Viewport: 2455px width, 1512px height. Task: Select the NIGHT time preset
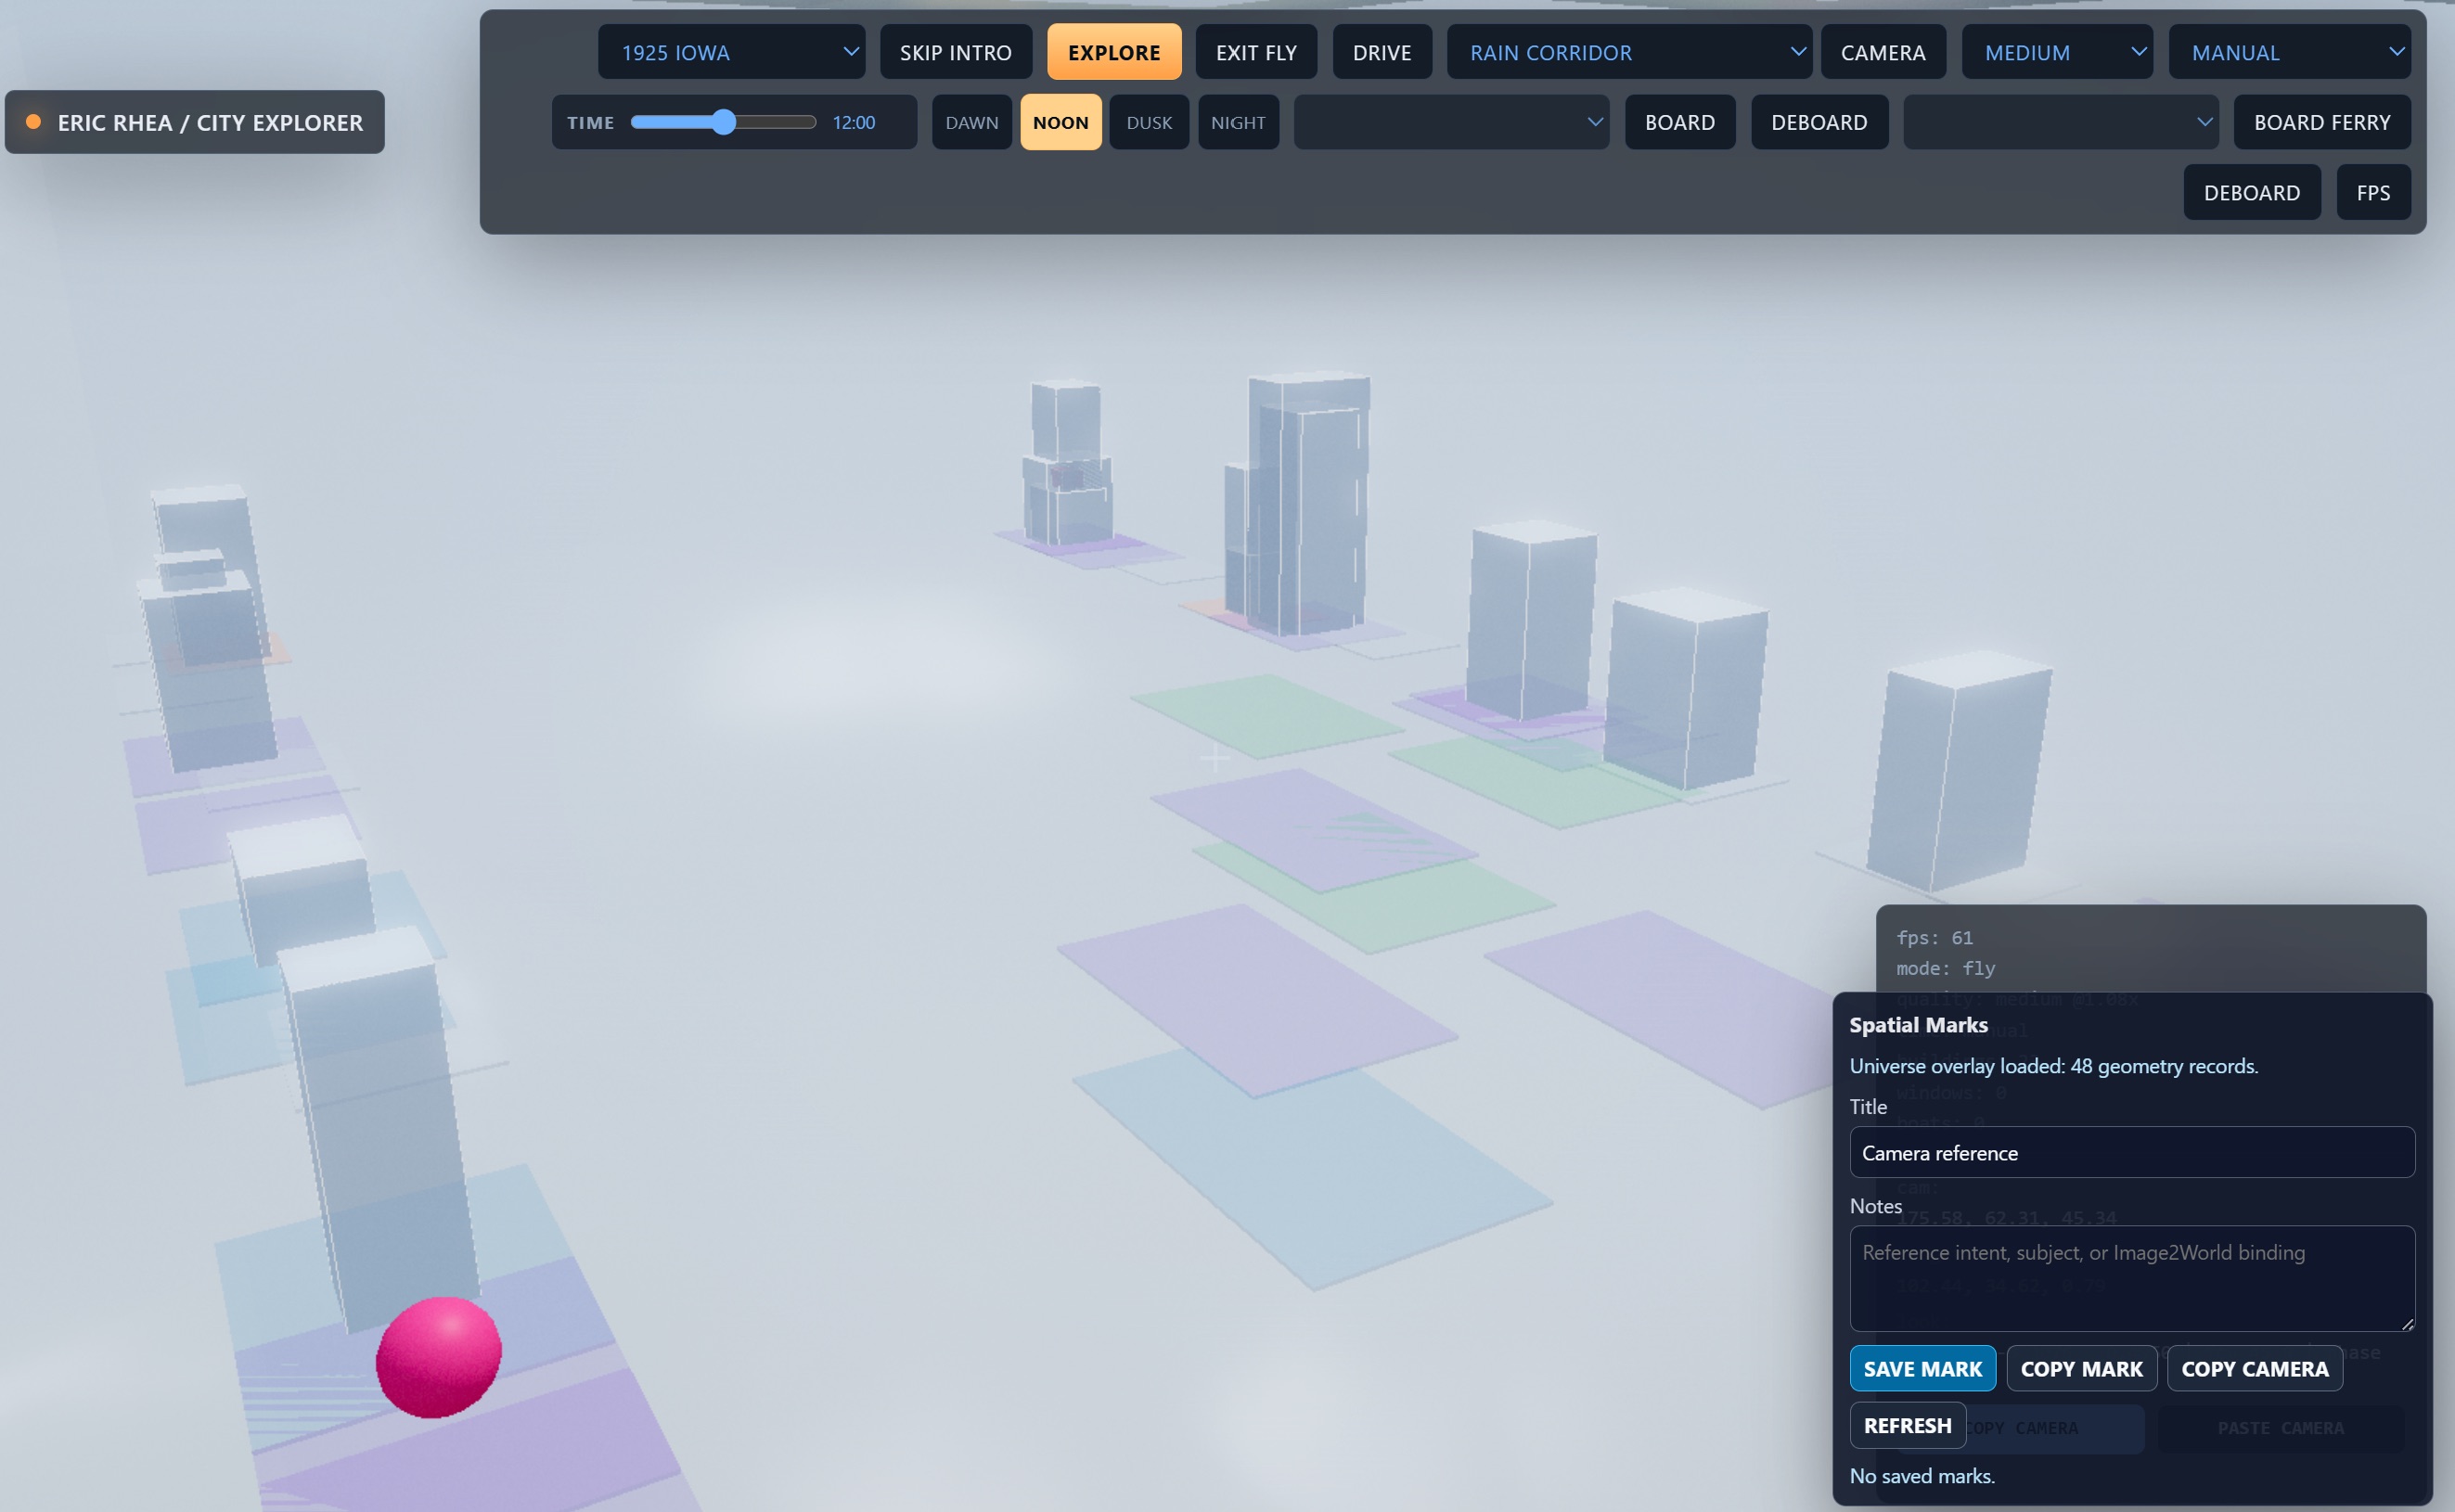point(1238,122)
